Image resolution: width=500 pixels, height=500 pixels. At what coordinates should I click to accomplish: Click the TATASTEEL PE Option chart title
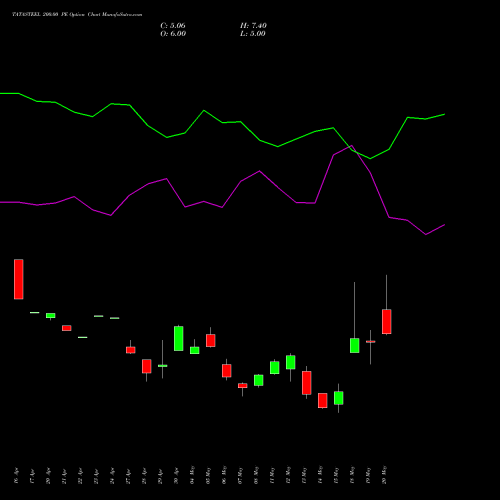coord(77,15)
